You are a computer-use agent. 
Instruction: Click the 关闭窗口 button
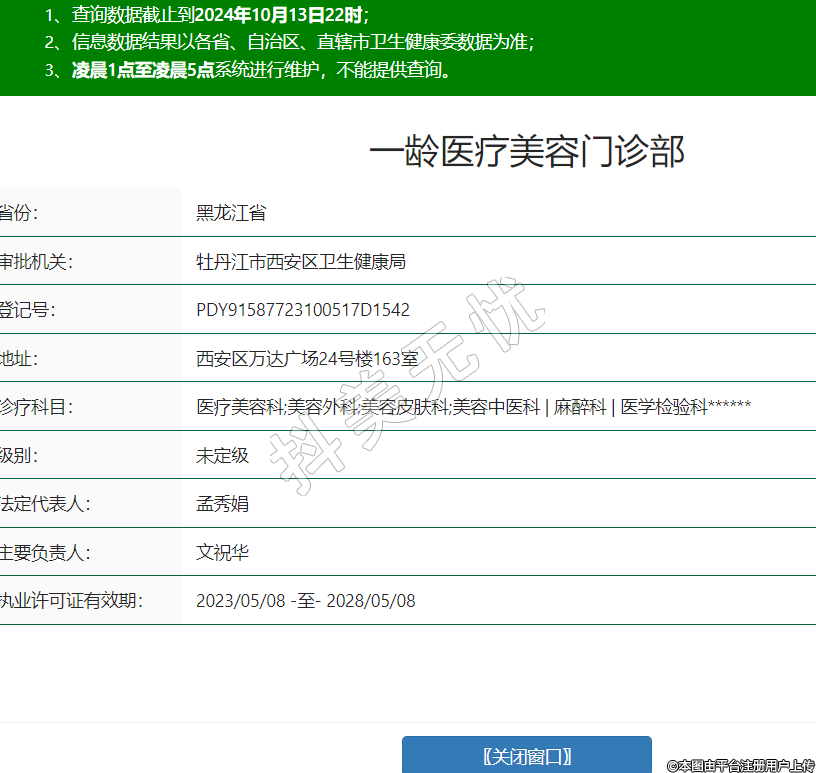(x=526, y=756)
